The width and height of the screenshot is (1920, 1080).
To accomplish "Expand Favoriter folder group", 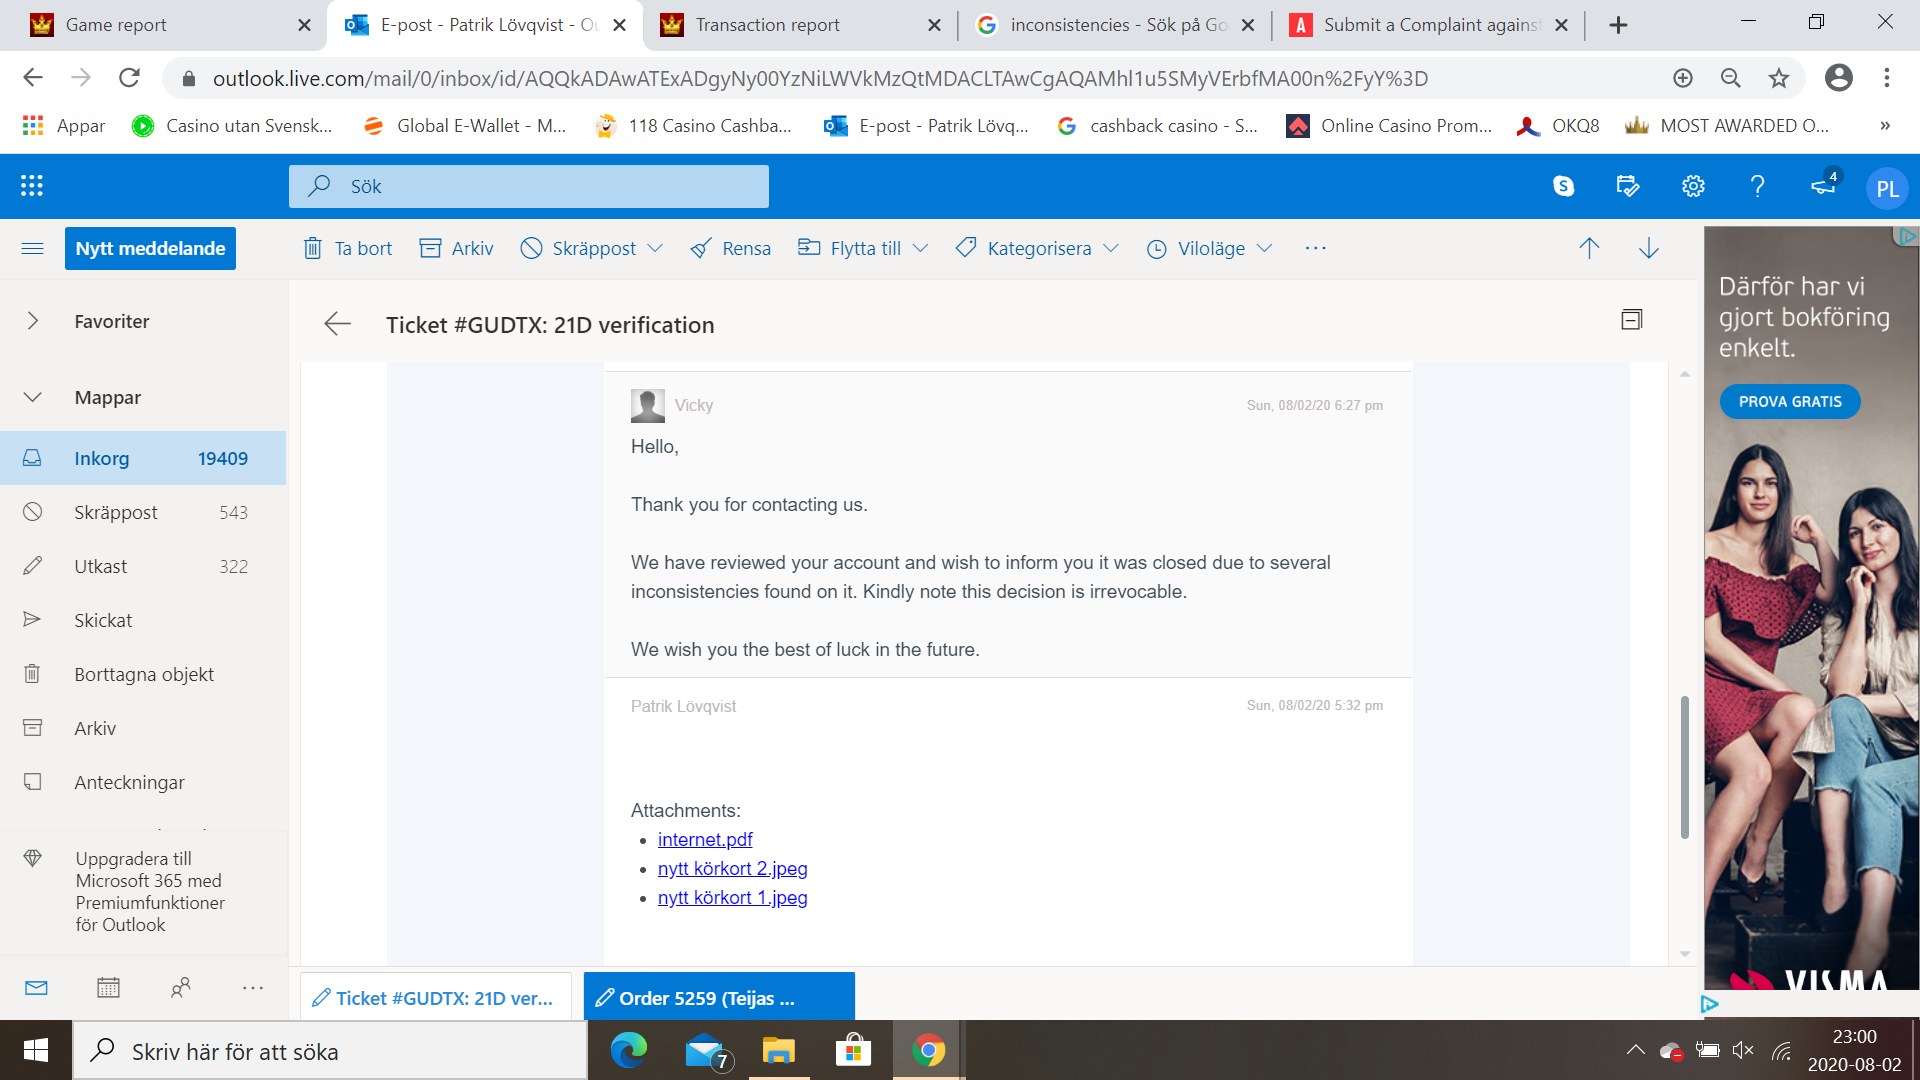I will pyautogui.click(x=32, y=321).
